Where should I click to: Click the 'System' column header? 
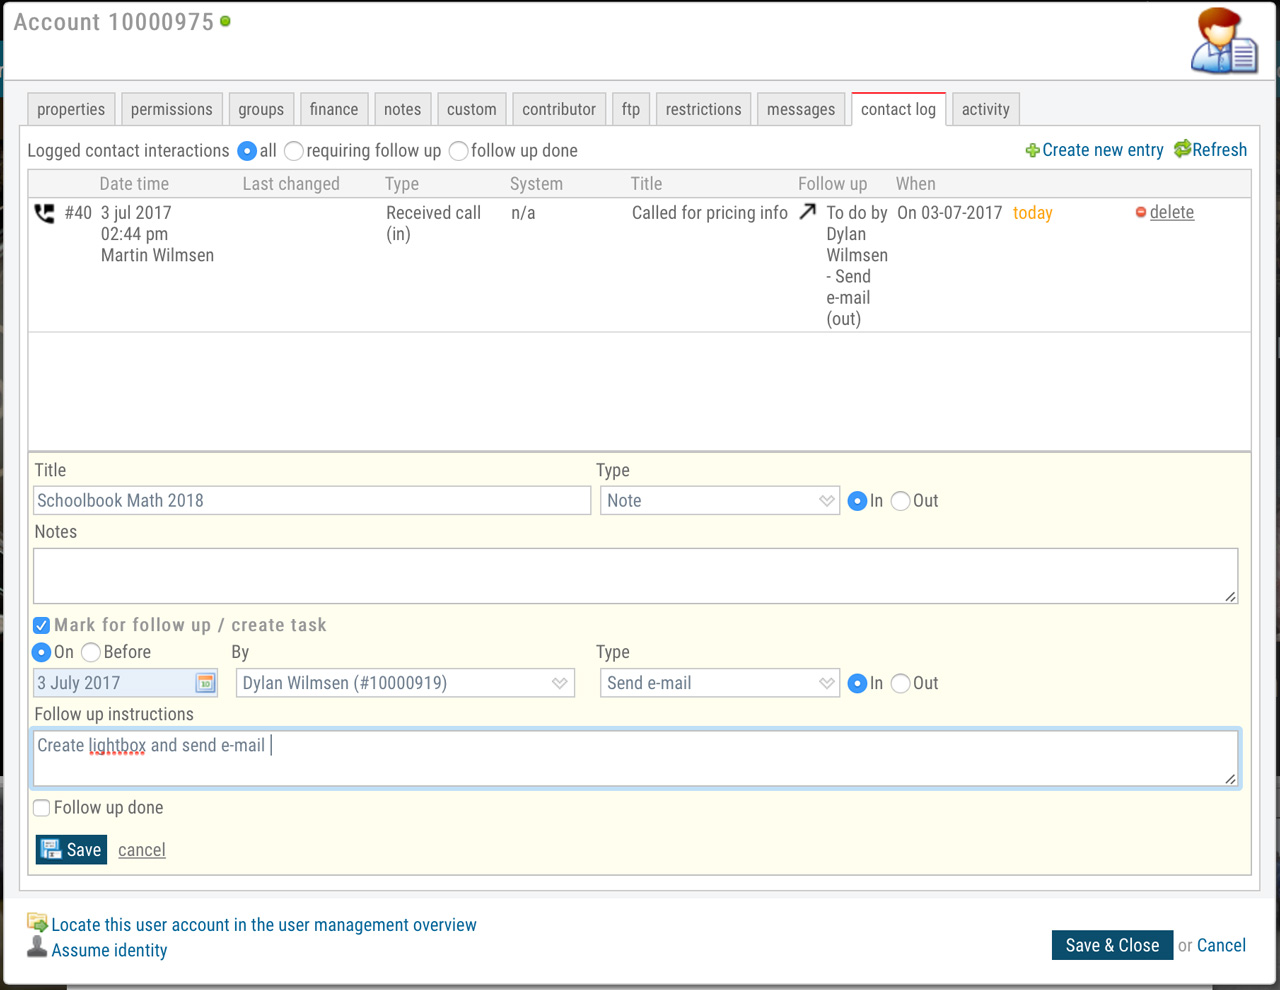click(536, 184)
